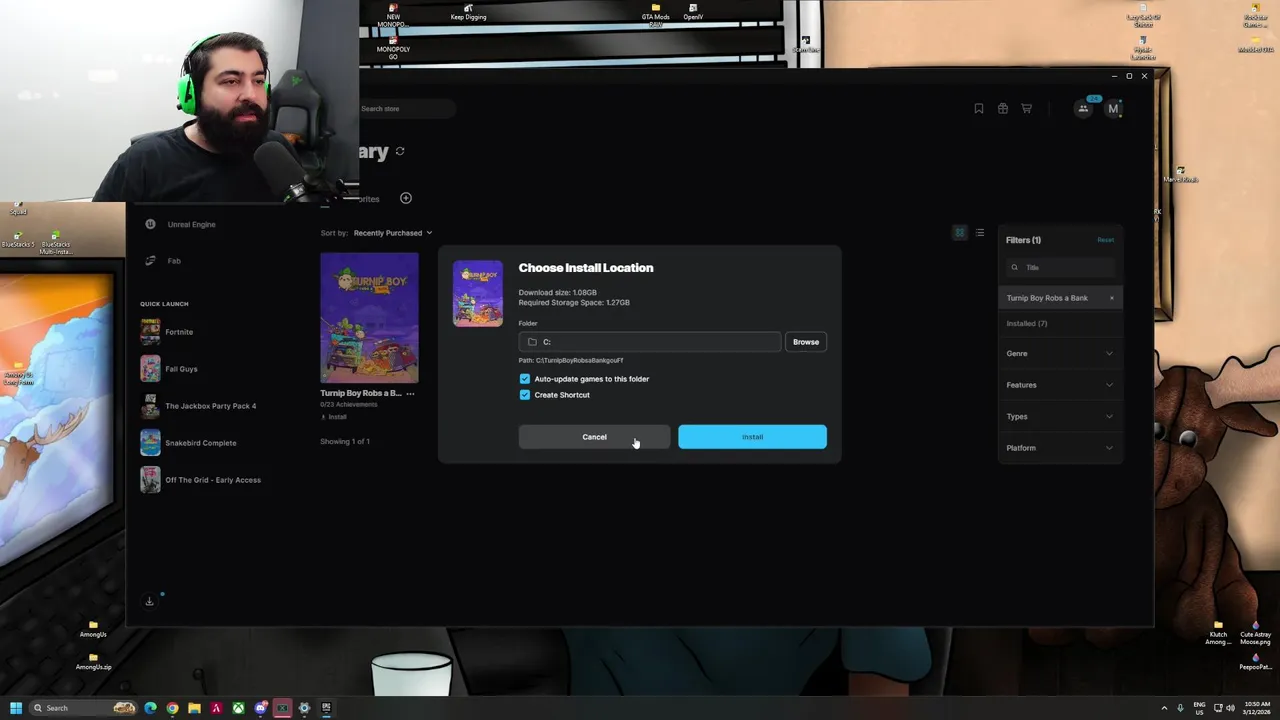This screenshot has height=720, width=1280.
Task: Open the shopping cart icon
Action: 1026,109
